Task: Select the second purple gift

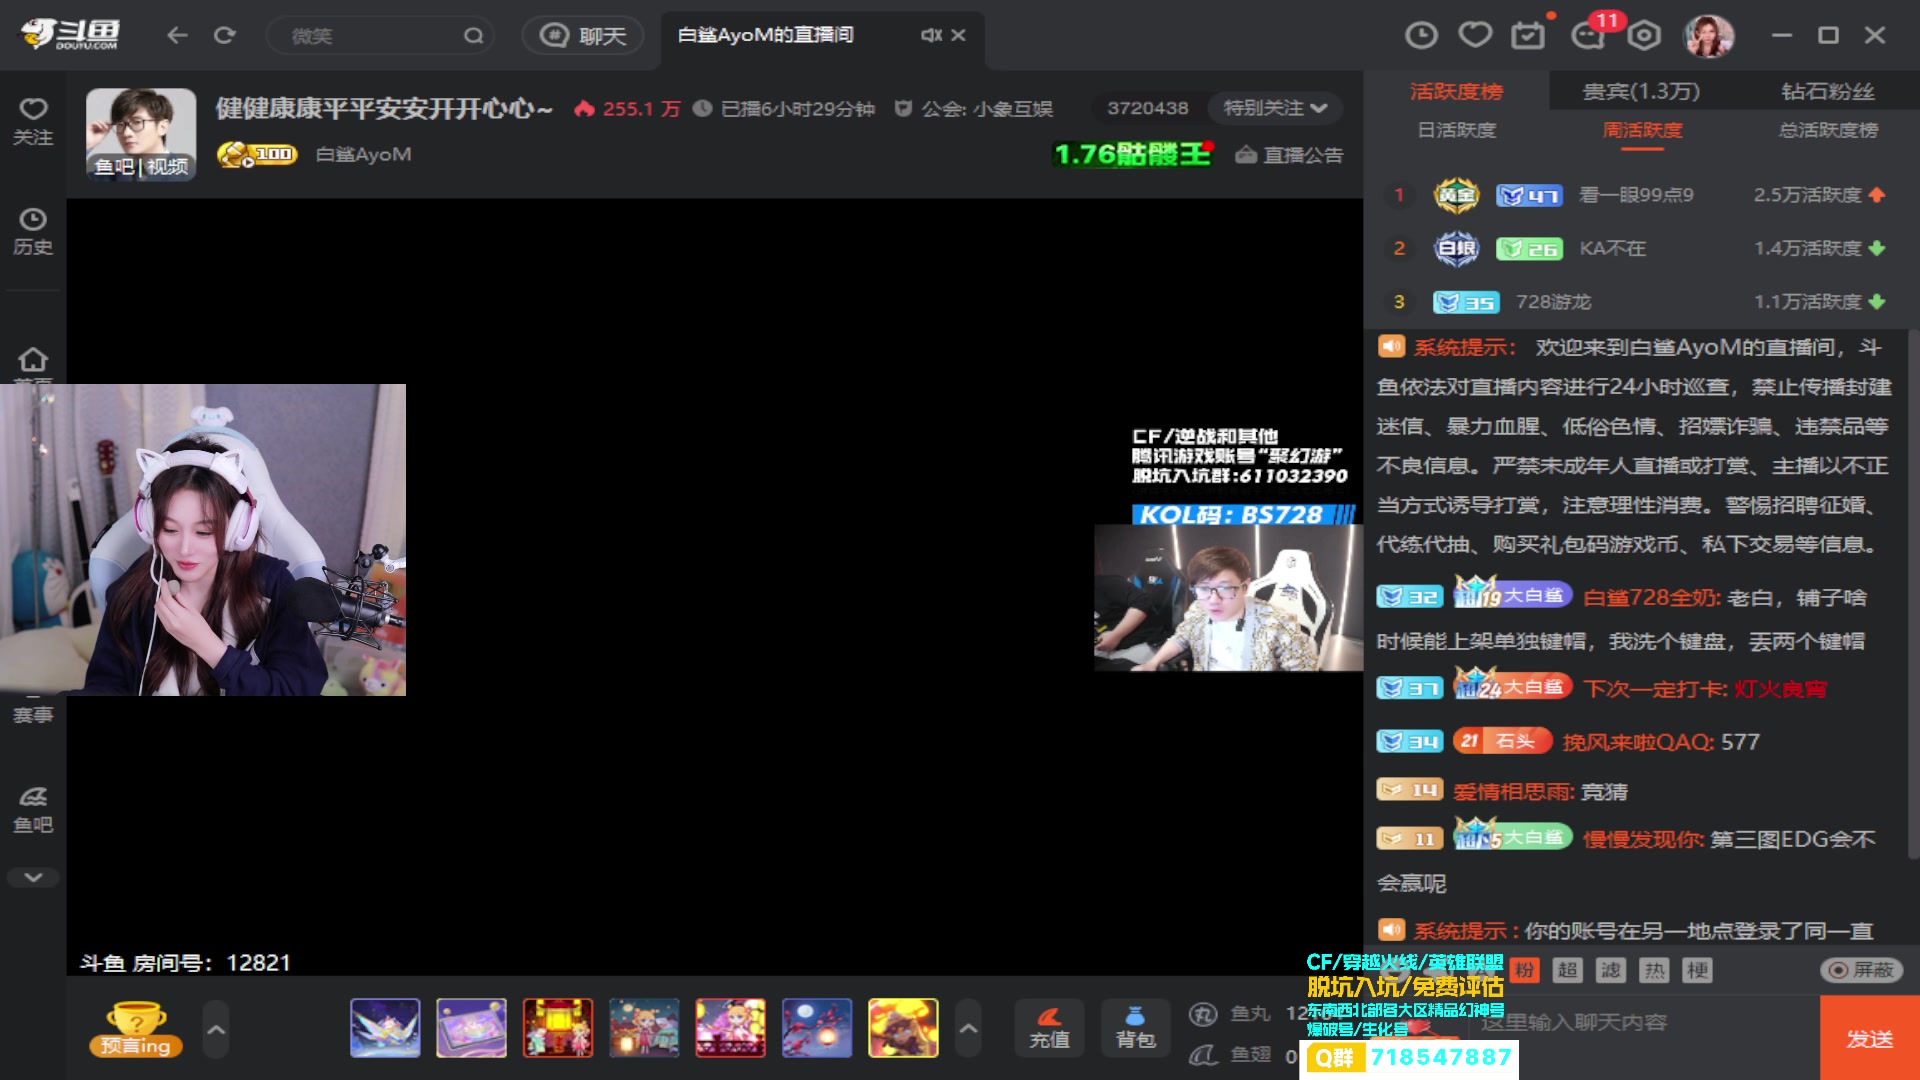Action: tap(471, 1028)
